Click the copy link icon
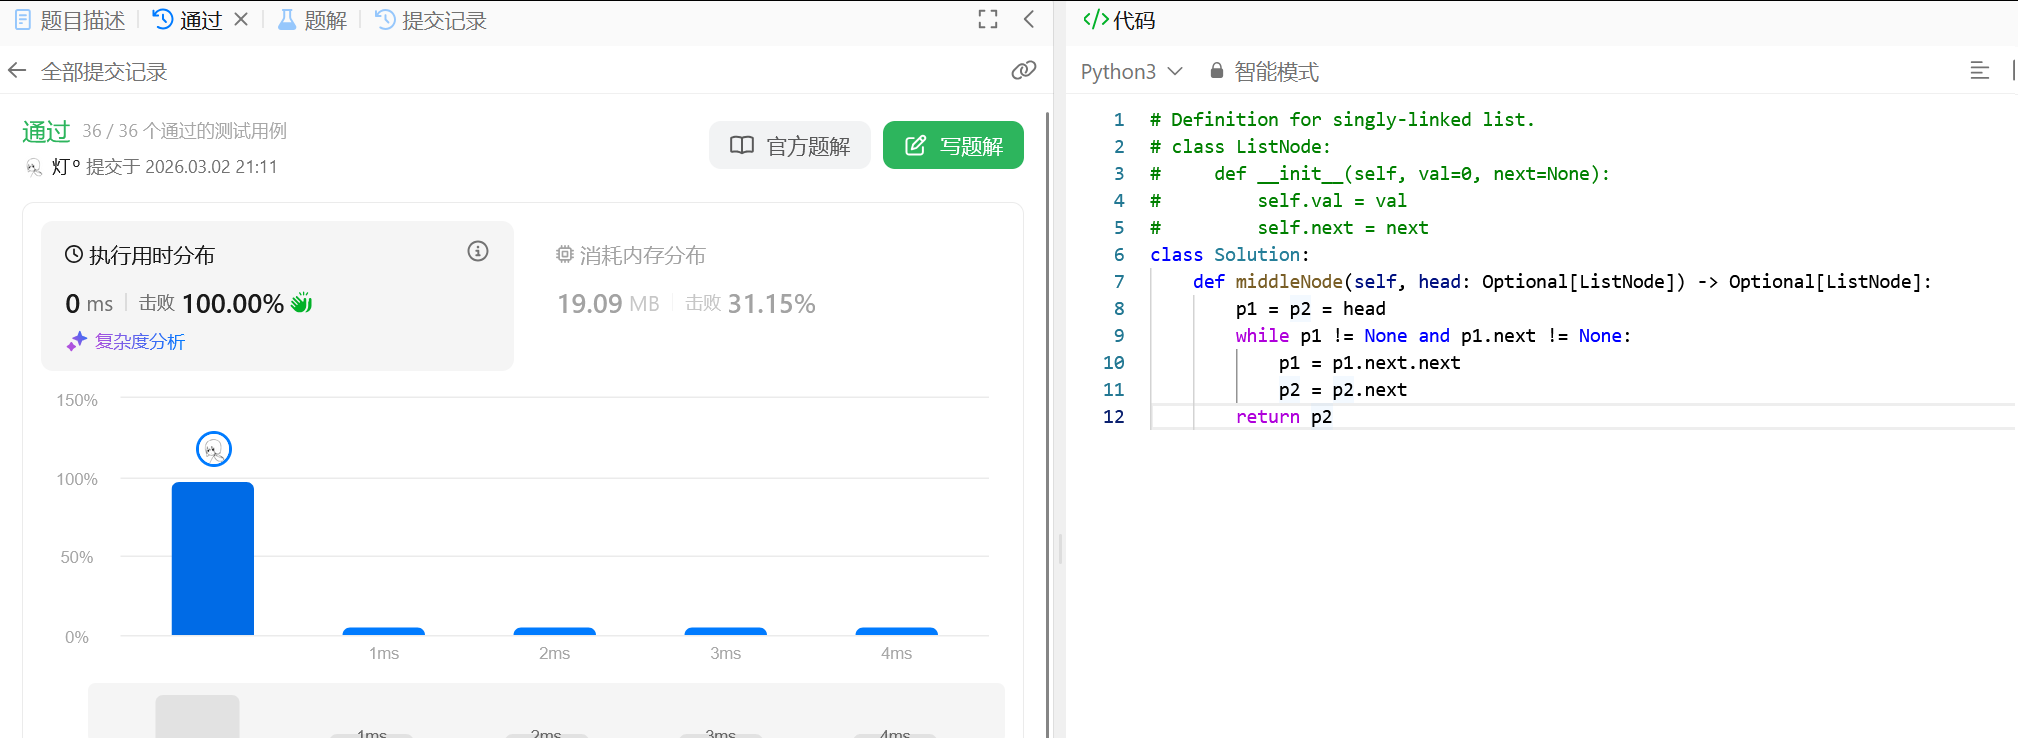Screen dimensions: 2018x738 click(x=1023, y=70)
